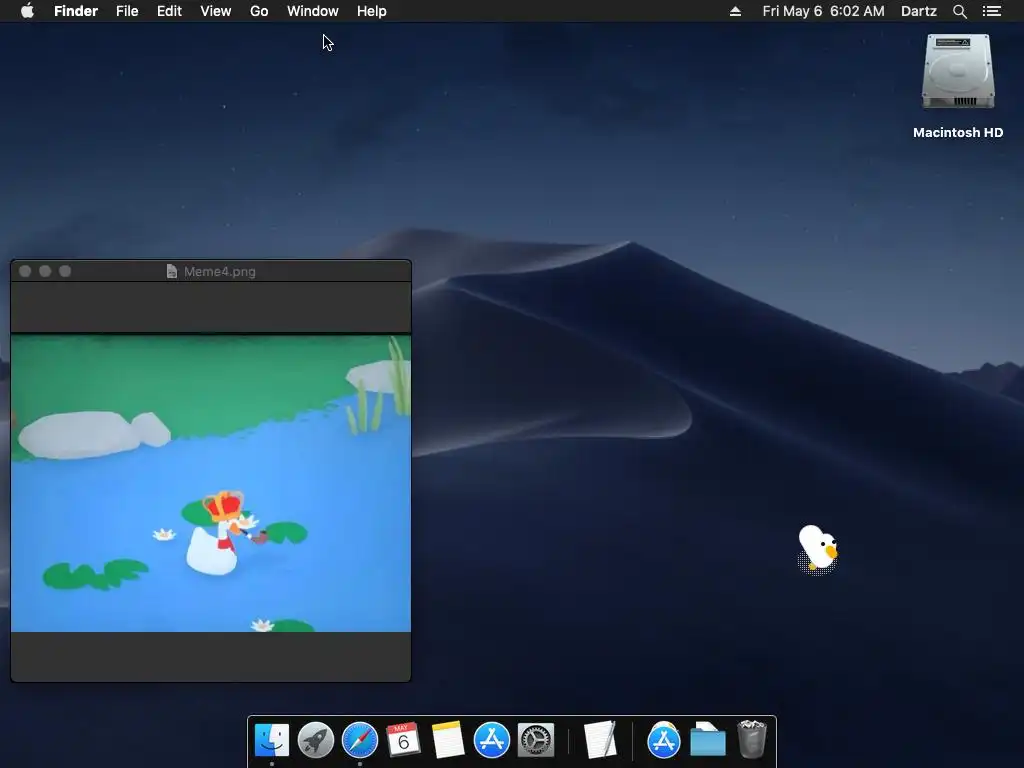Click the white desktop goose
This screenshot has width=1024, height=768.
point(818,549)
